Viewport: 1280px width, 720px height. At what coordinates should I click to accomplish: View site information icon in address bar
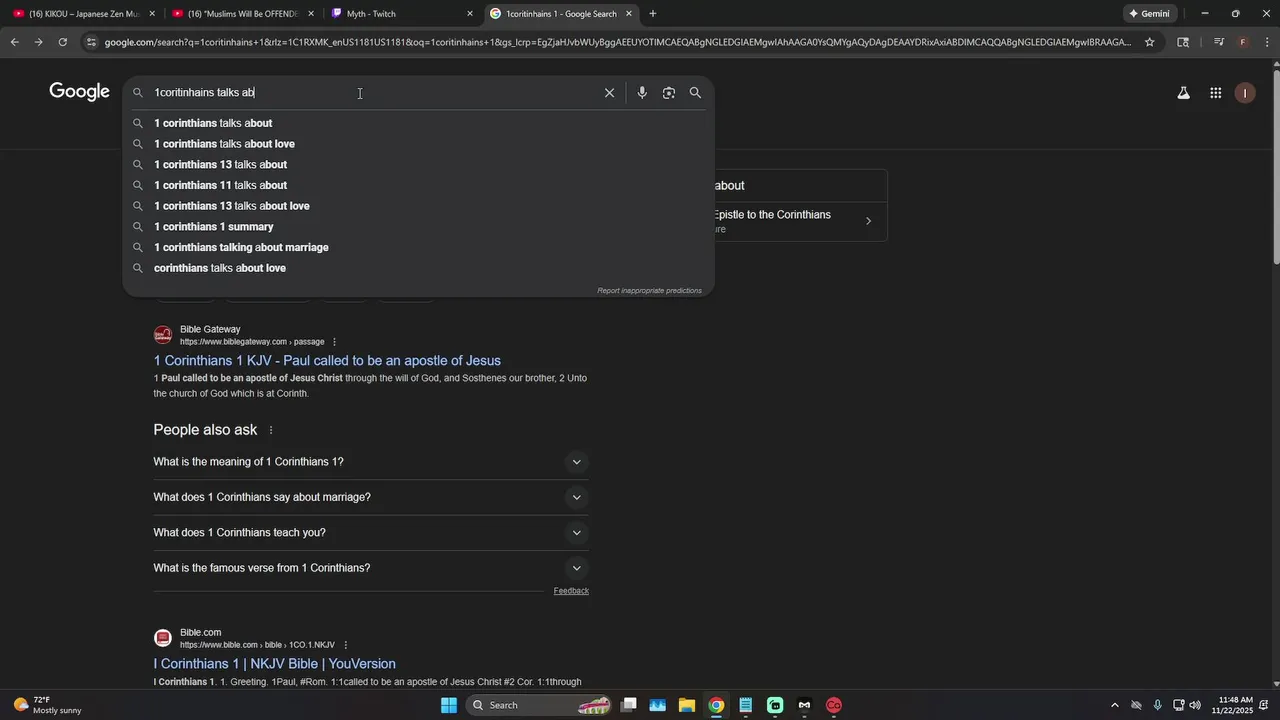(91, 42)
